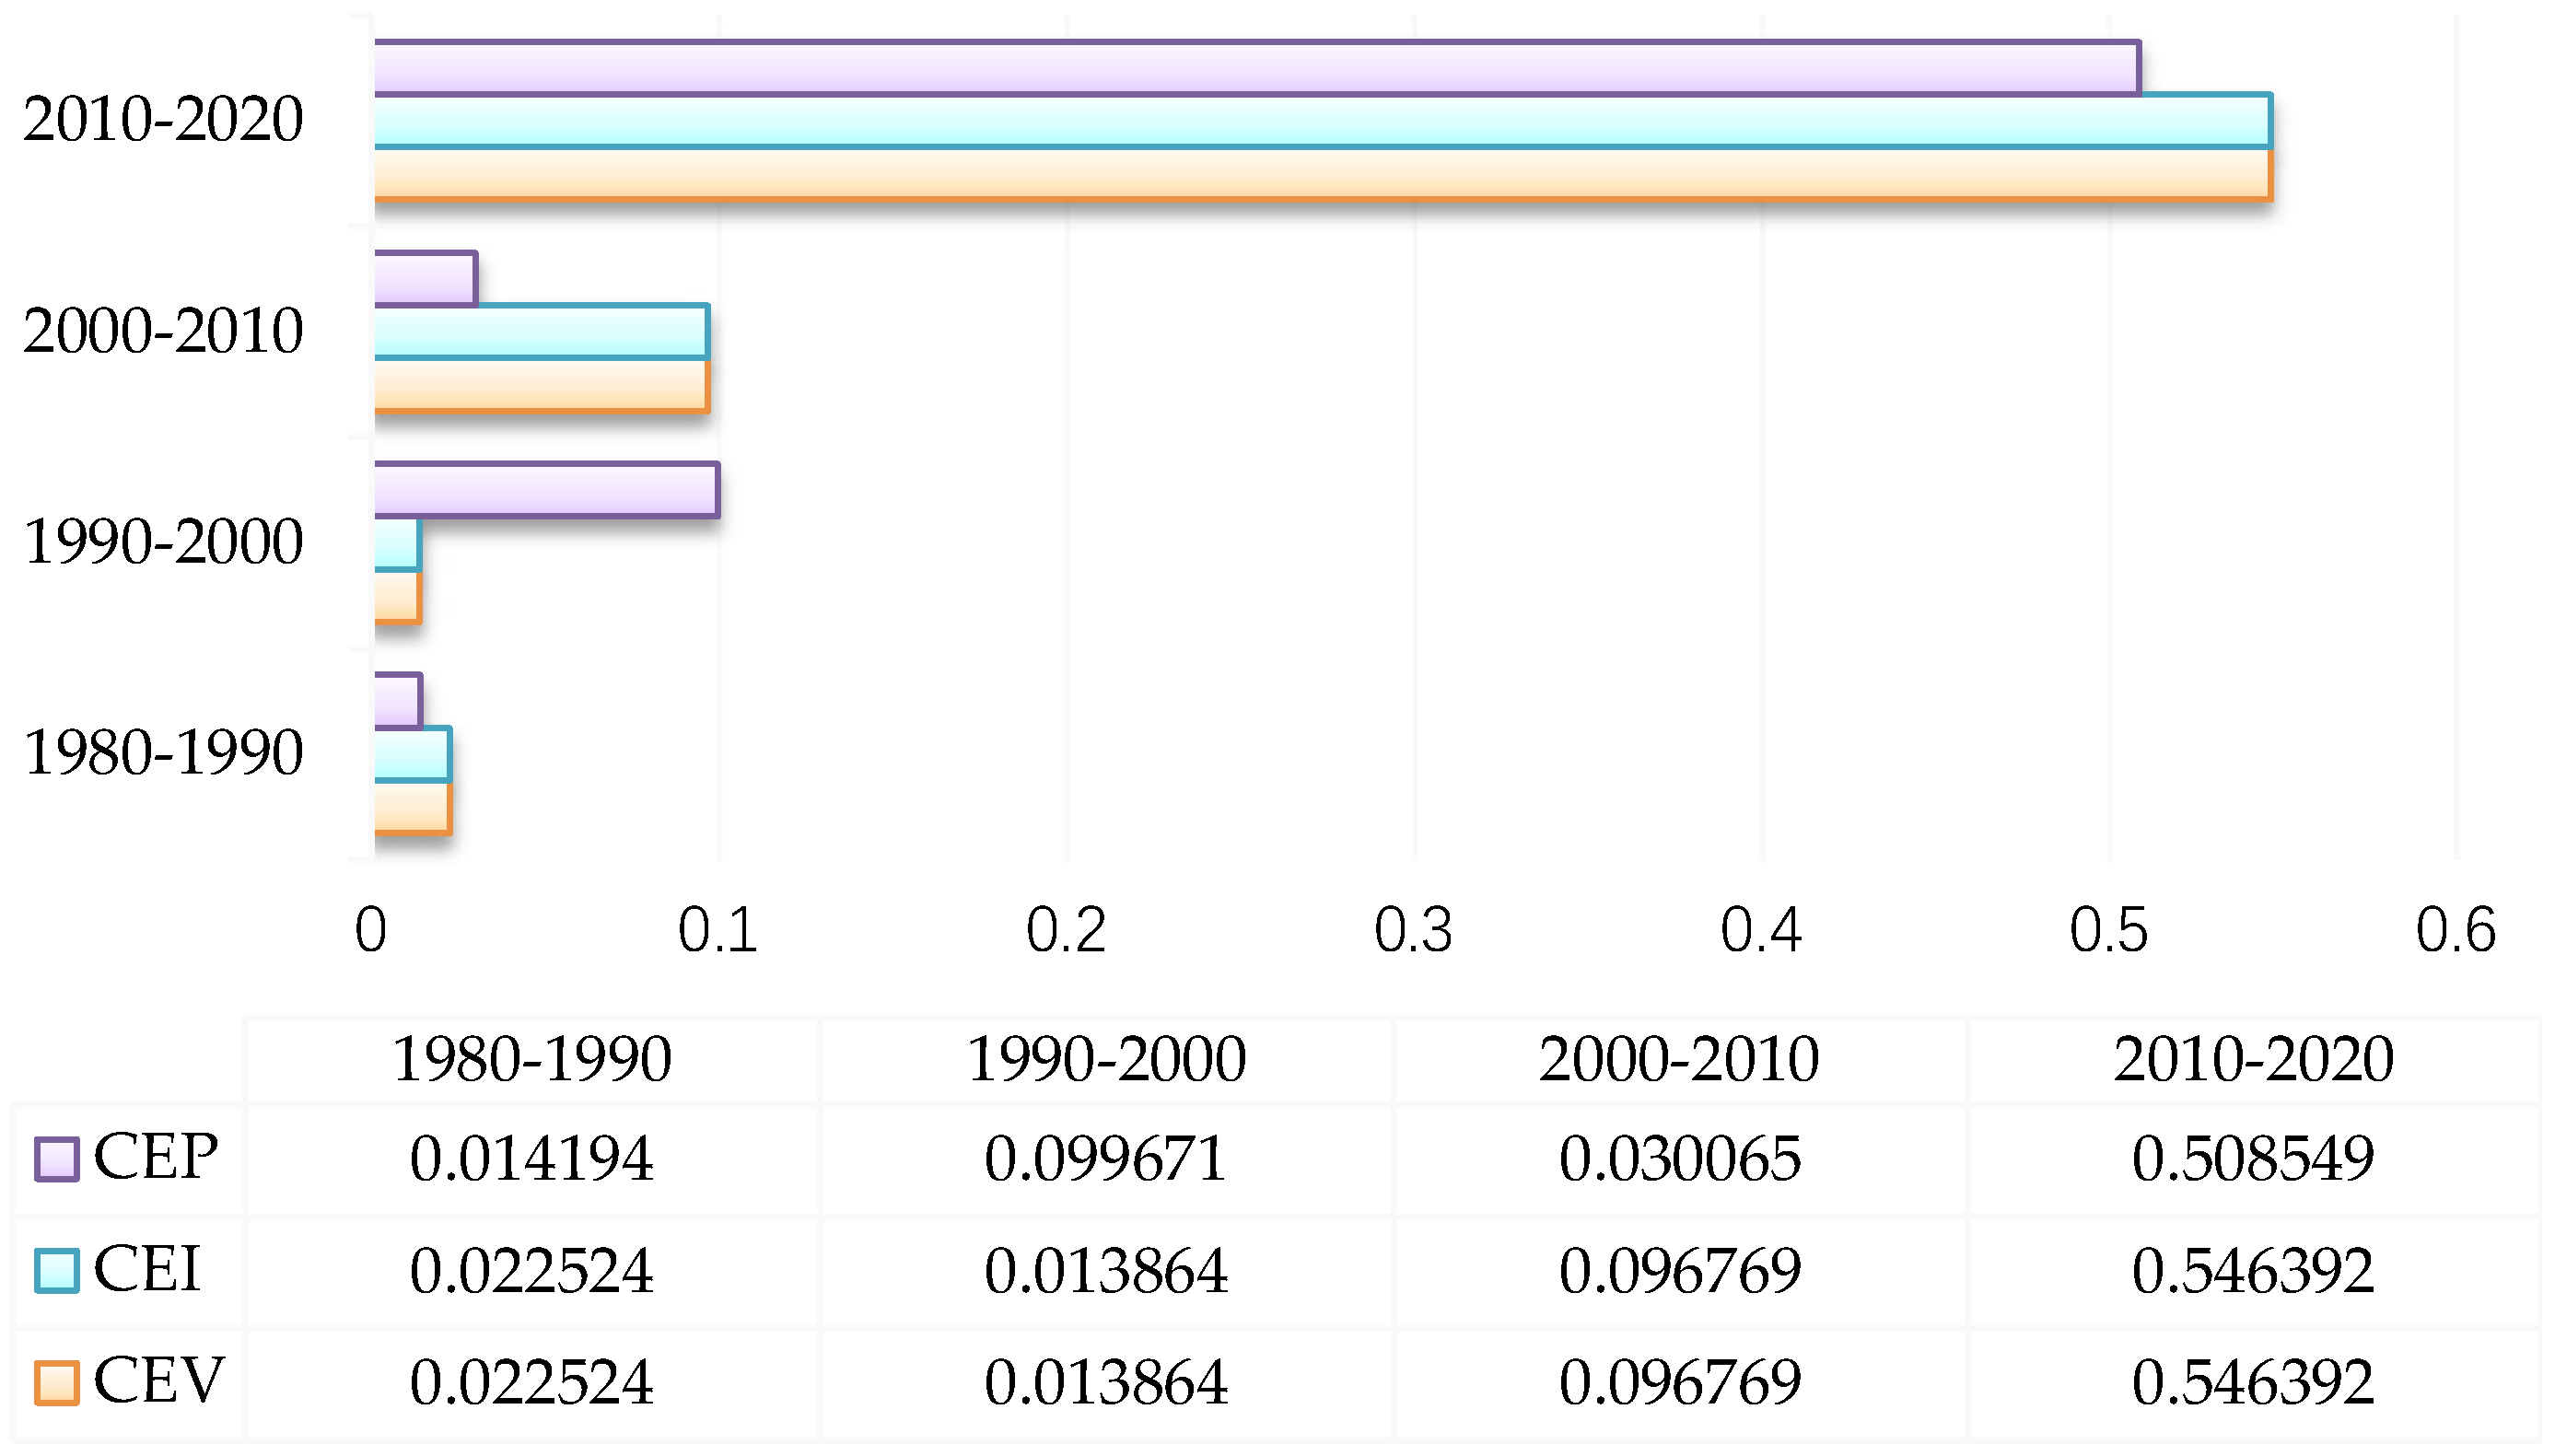Click the 0.5 x-axis tick label

click(2108, 931)
